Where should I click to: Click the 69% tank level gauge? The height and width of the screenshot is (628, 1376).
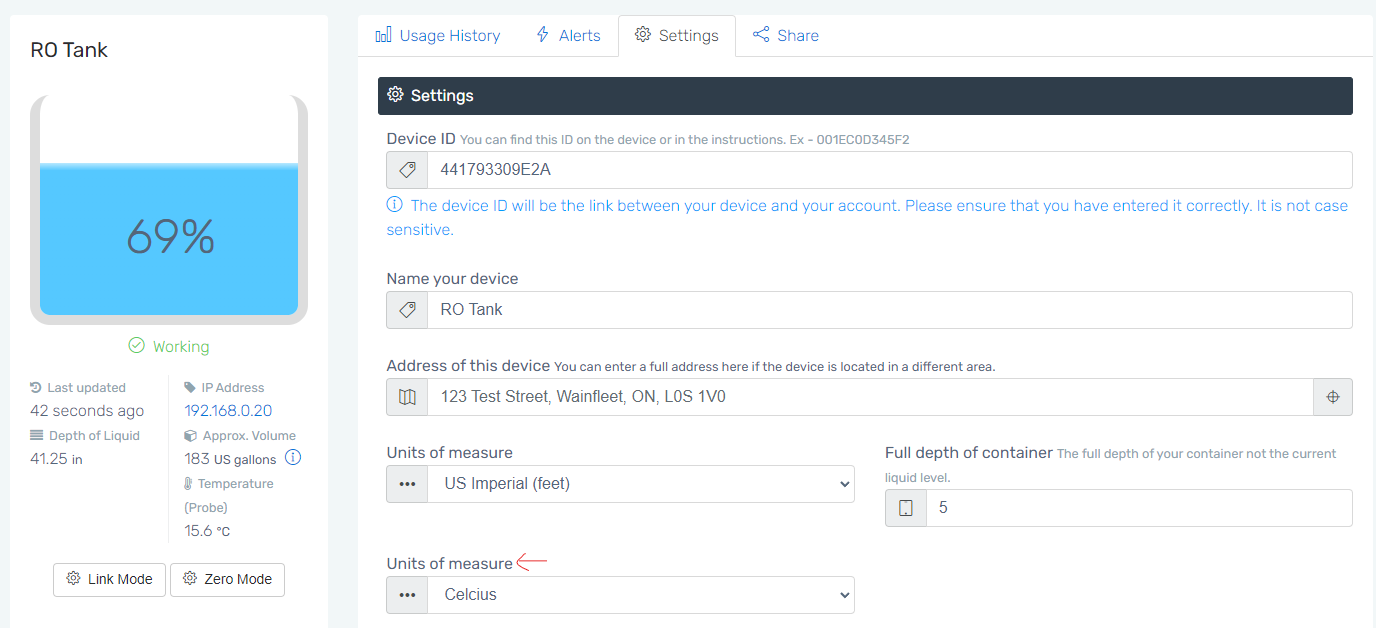(x=169, y=210)
